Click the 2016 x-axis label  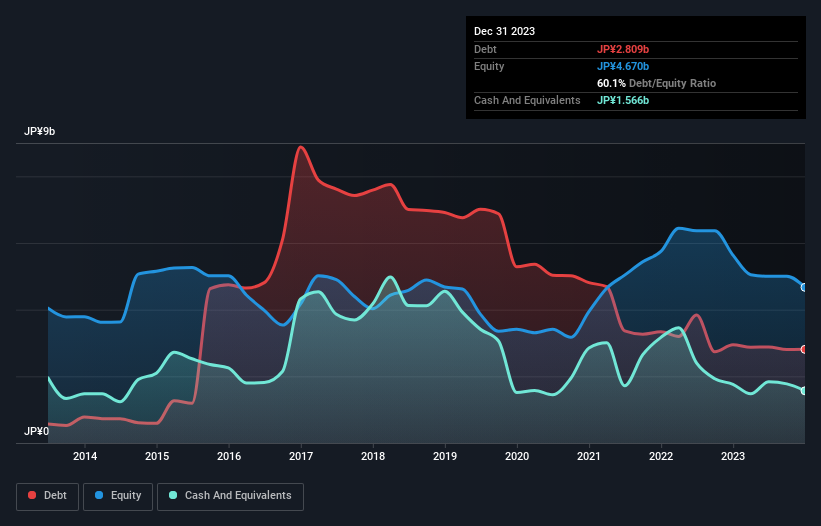(229, 456)
